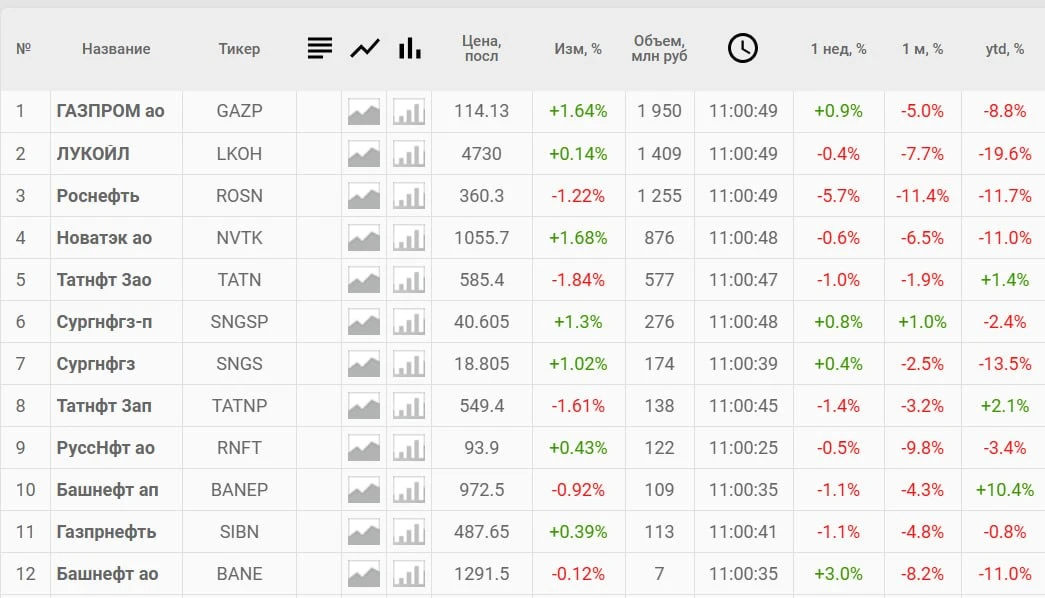Viewport: 1045px width, 598px height.
Task: Open the area chart icon for Сургнфгз-п
Action: point(364,322)
